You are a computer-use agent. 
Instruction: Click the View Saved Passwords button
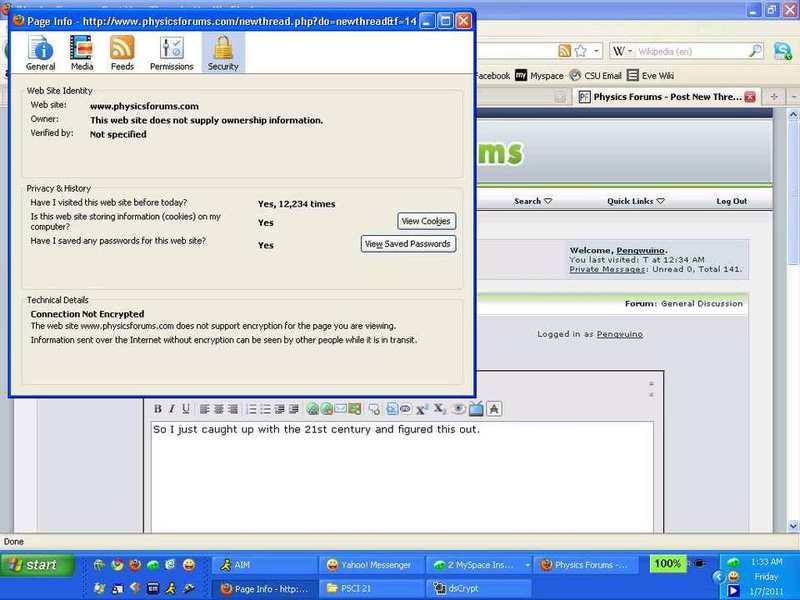click(408, 244)
